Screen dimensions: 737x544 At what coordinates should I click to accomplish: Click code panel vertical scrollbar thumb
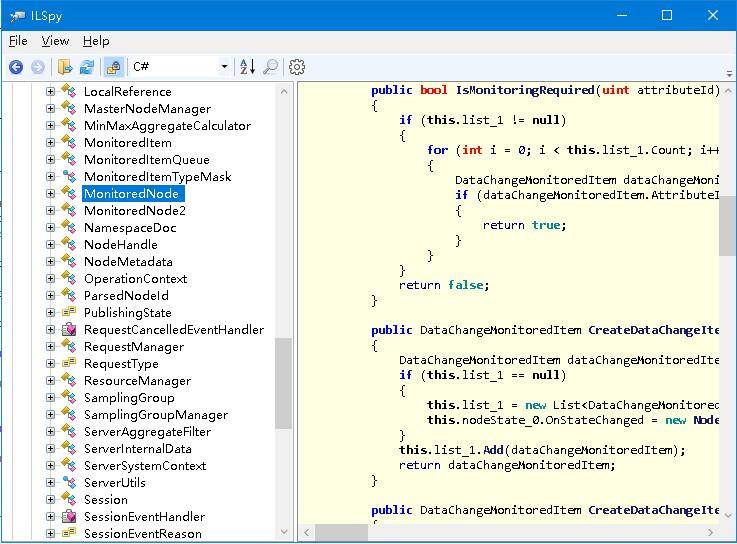[728, 226]
